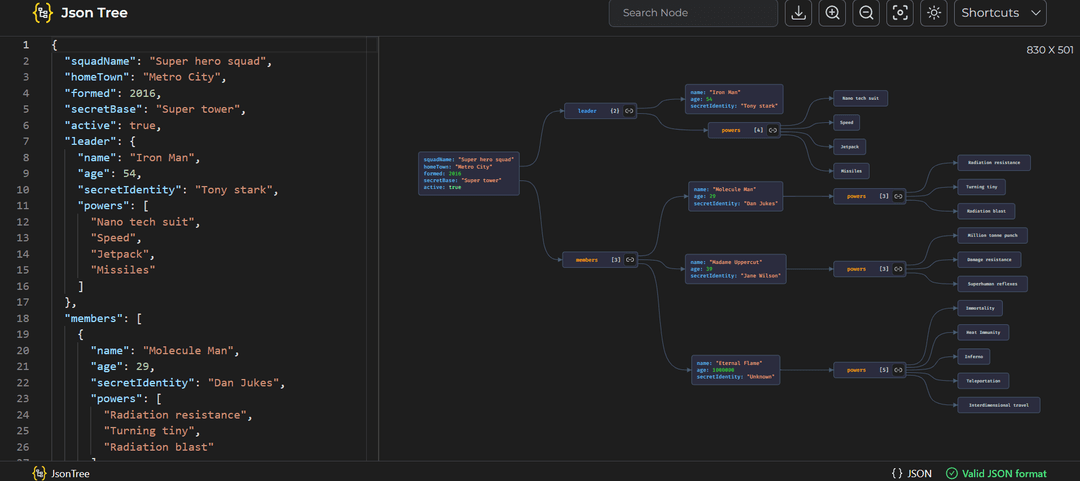Image resolution: width=1080 pixels, height=481 pixels.
Task: Collapse Madame Uppercut's powers [3] link icon
Action: tap(898, 269)
